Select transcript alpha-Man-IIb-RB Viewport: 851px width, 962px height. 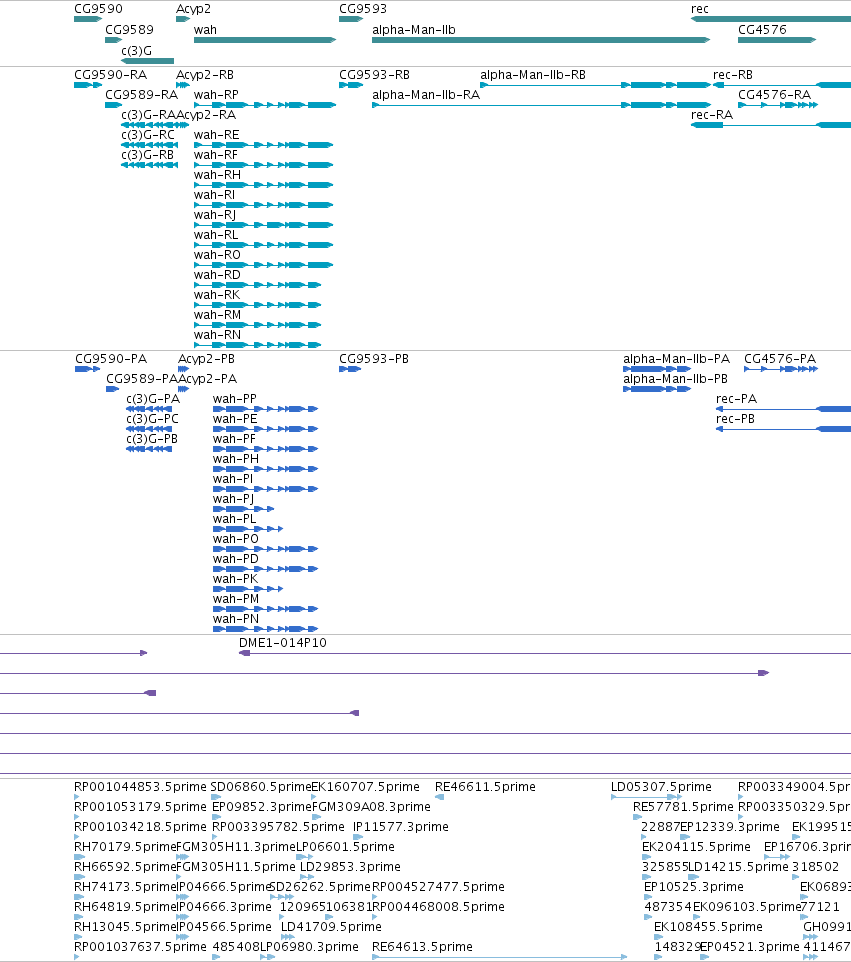[533, 75]
